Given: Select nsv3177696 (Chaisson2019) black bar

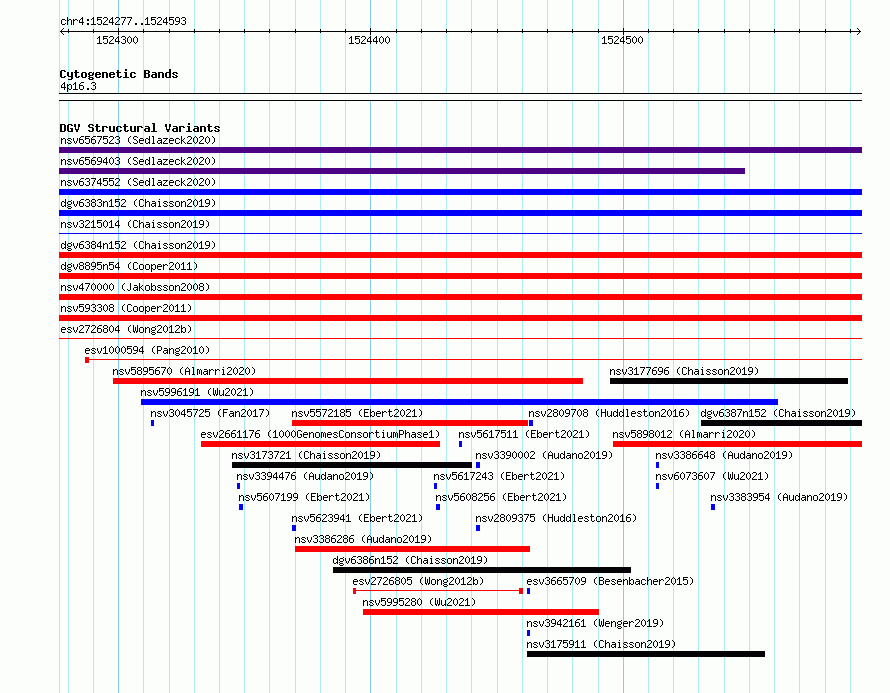Looking at the screenshot, I should [x=729, y=381].
